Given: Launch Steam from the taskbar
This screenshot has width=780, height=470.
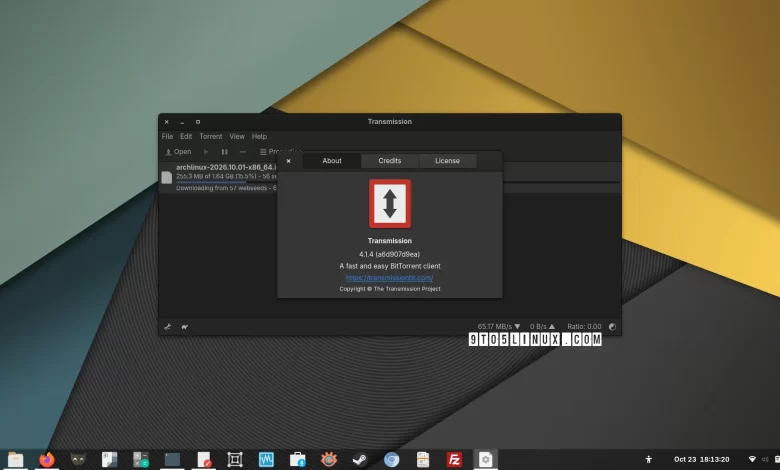Looking at the screenshot, I should tap(360, 459).
